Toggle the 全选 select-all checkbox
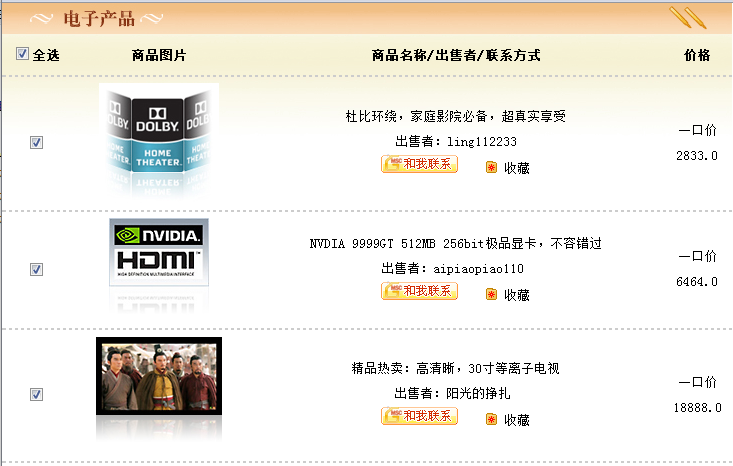Viewport: 733px width, 466px height. 22,54
